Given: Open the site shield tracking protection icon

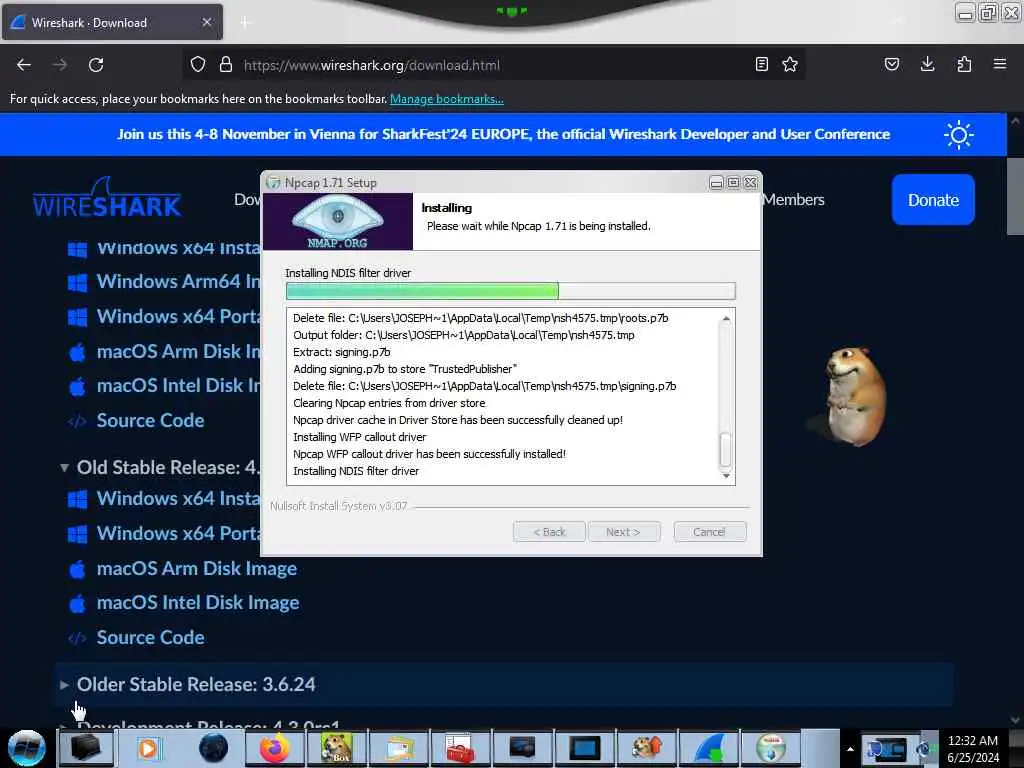Looking at the screenshot, I should 198,64.
